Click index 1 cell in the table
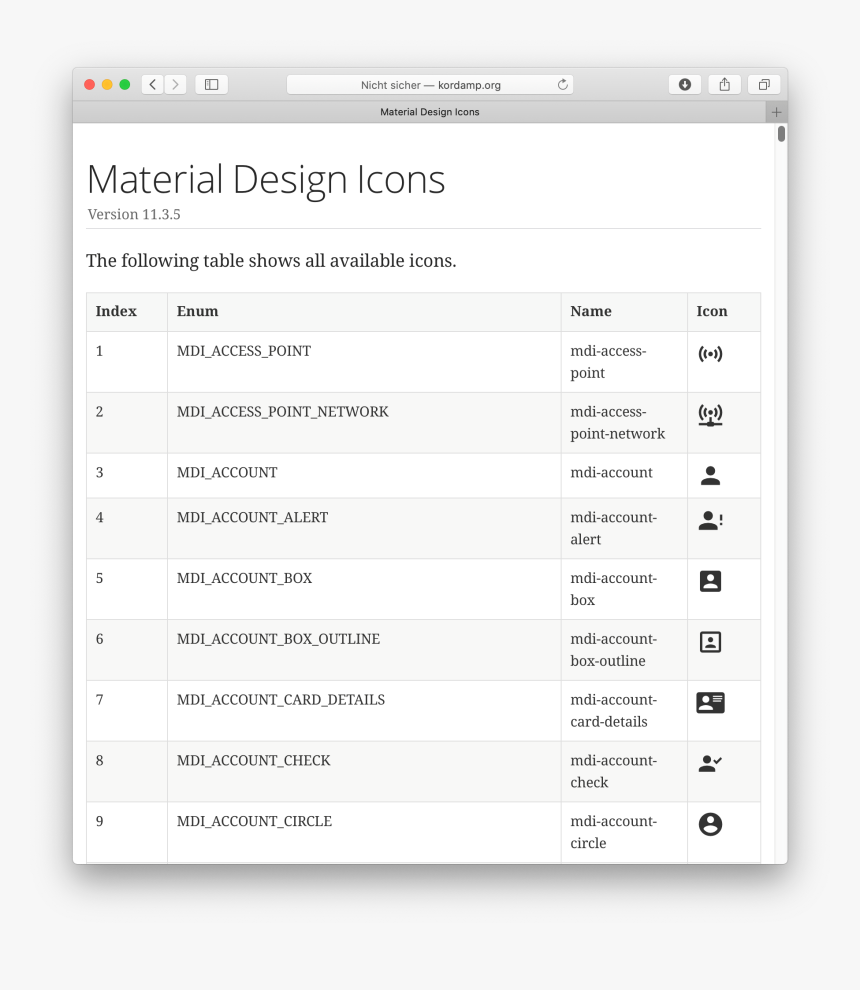Image resolution: width=860 pixels, height=990 pixels. 127,362
